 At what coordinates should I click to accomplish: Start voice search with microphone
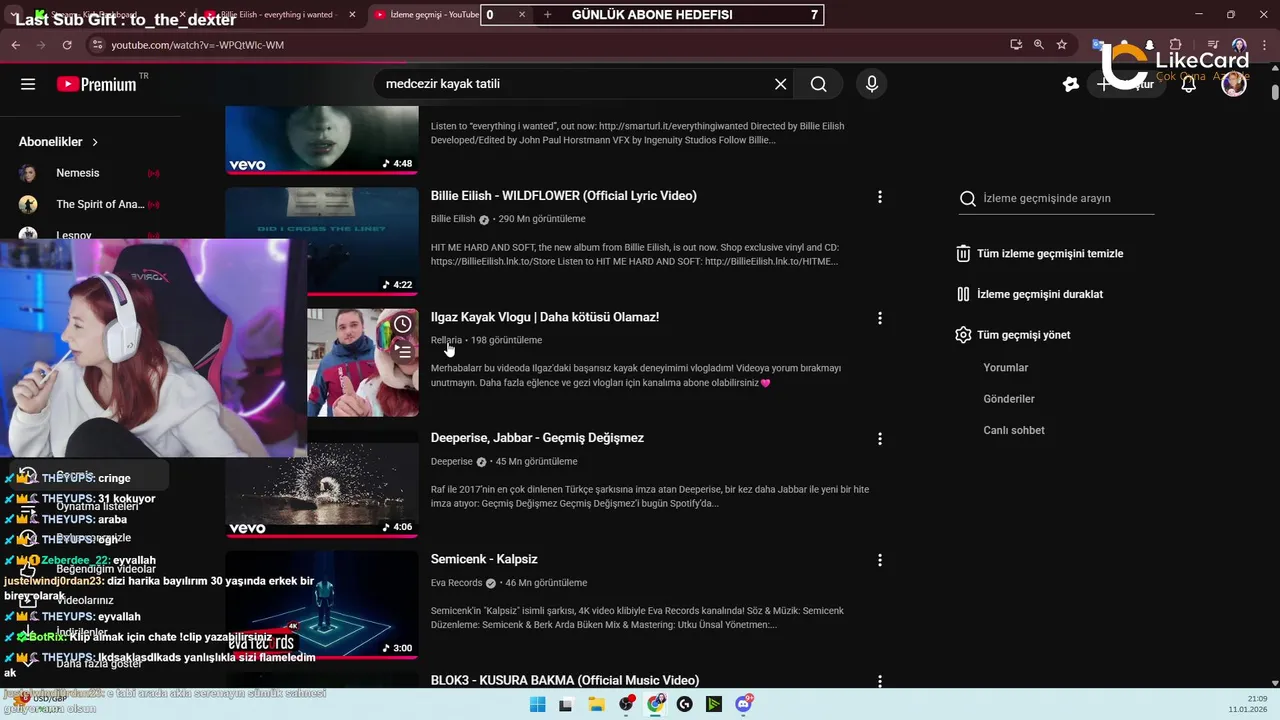[872, 84]
